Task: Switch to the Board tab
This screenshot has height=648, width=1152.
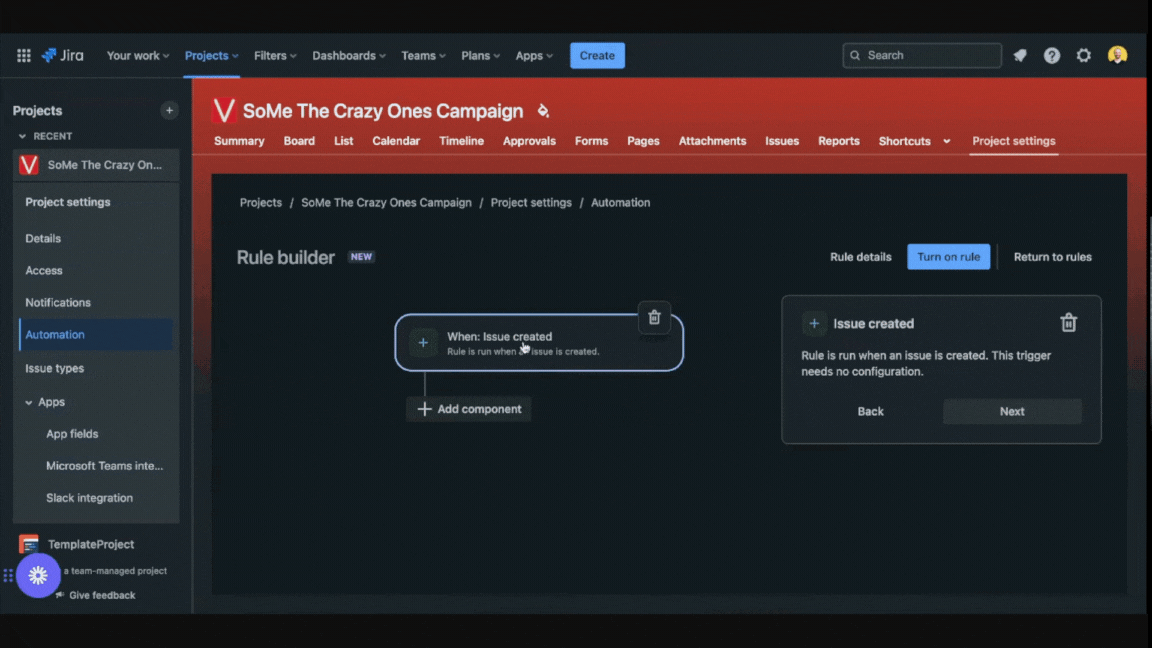Action: point(299,141)
